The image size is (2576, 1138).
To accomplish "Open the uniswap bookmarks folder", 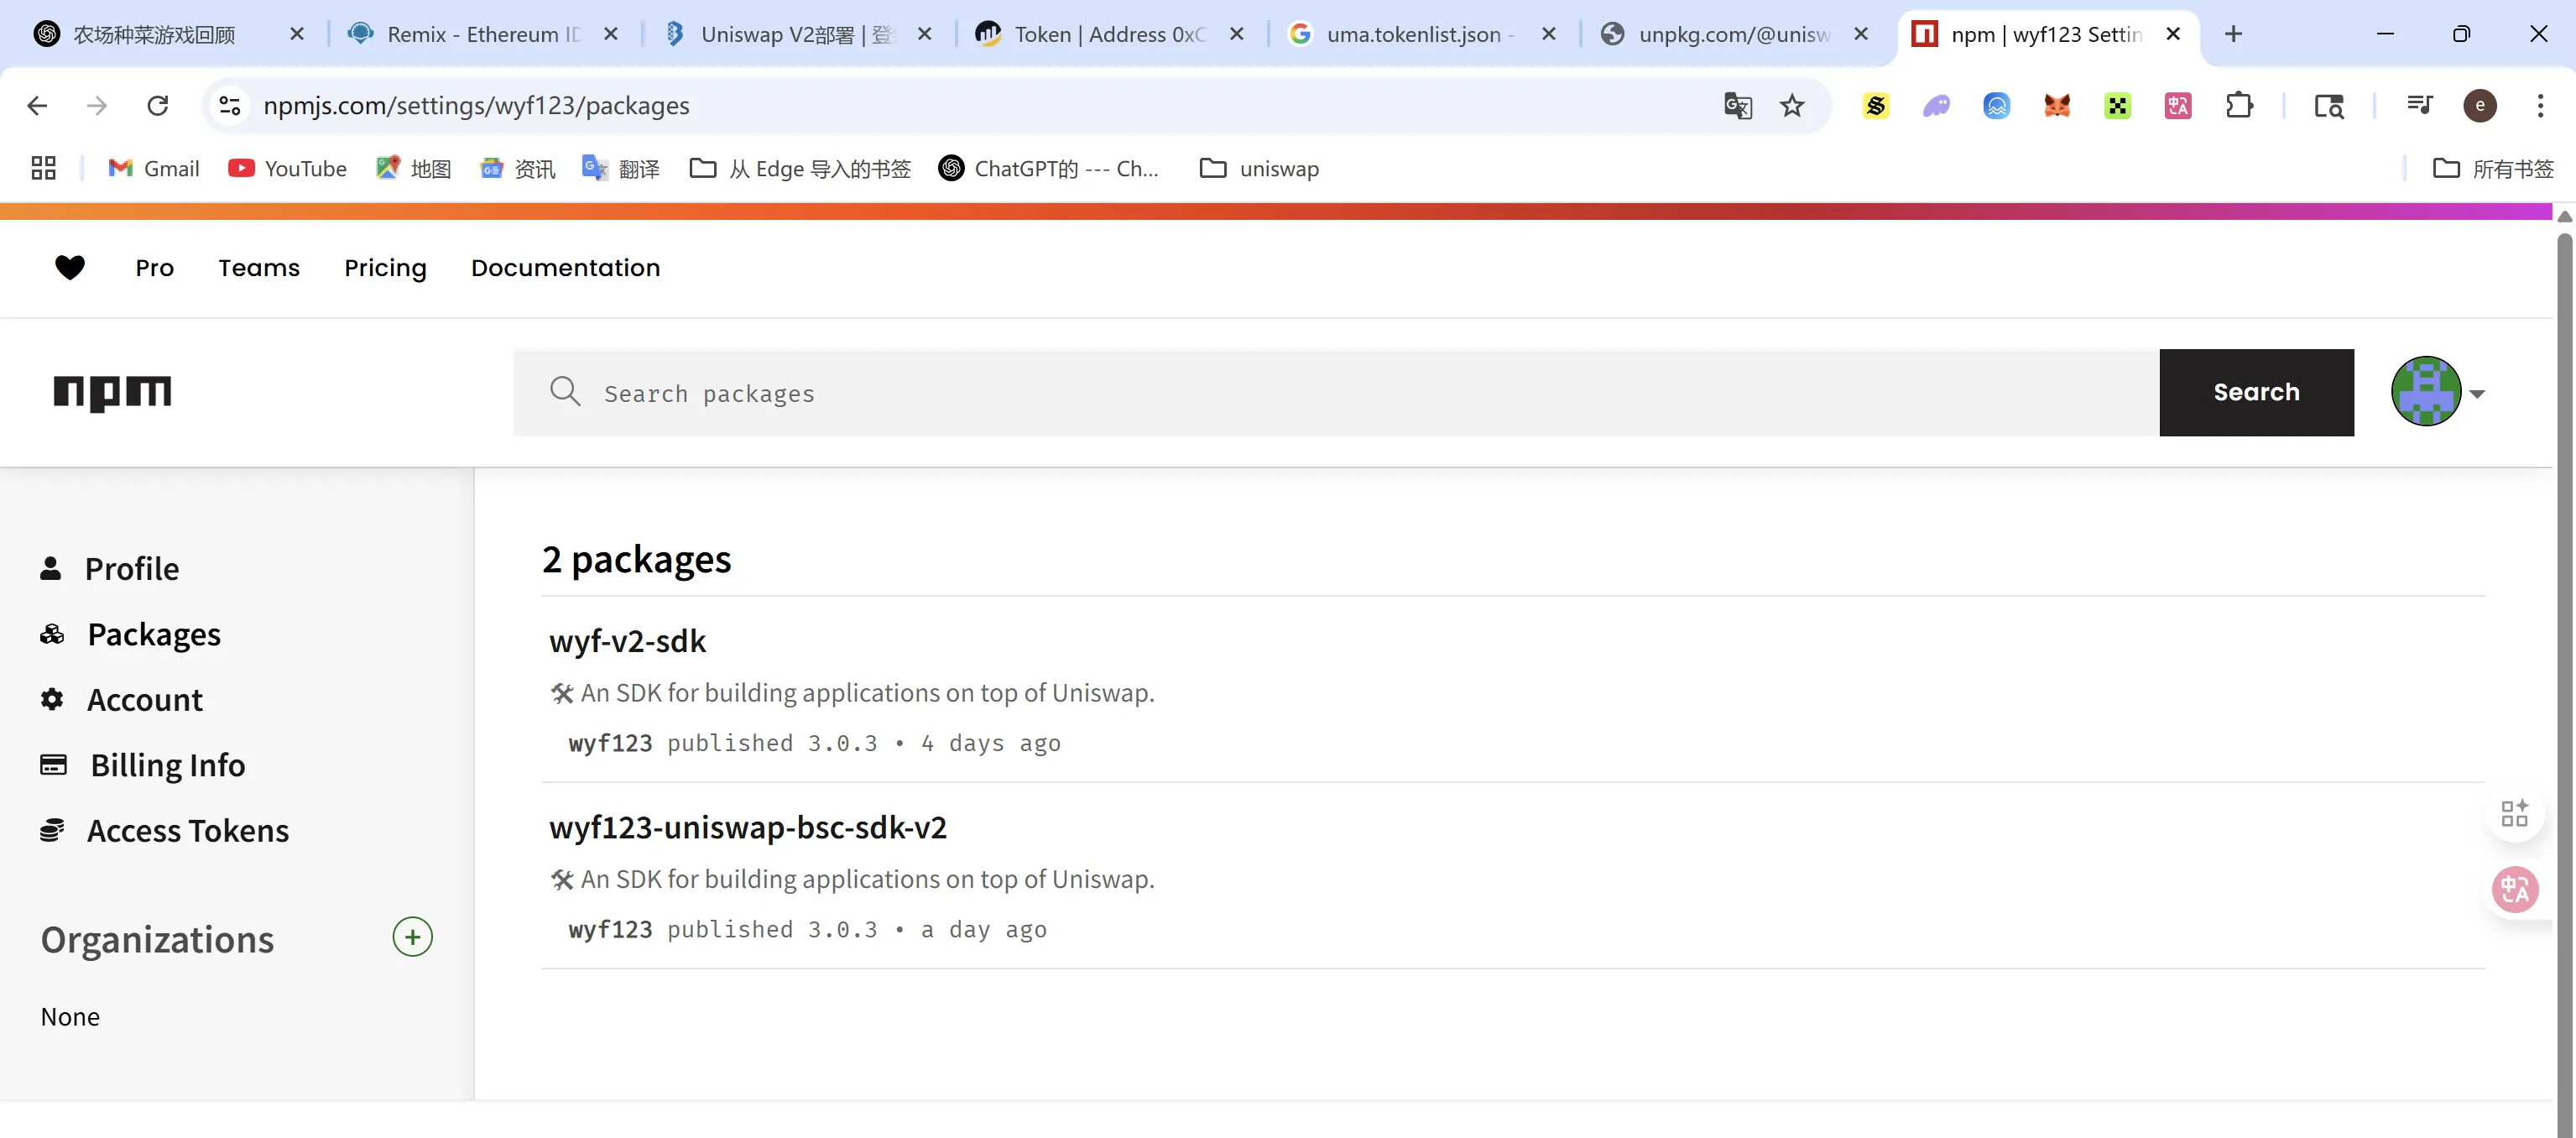I will tap(1259, 169).
